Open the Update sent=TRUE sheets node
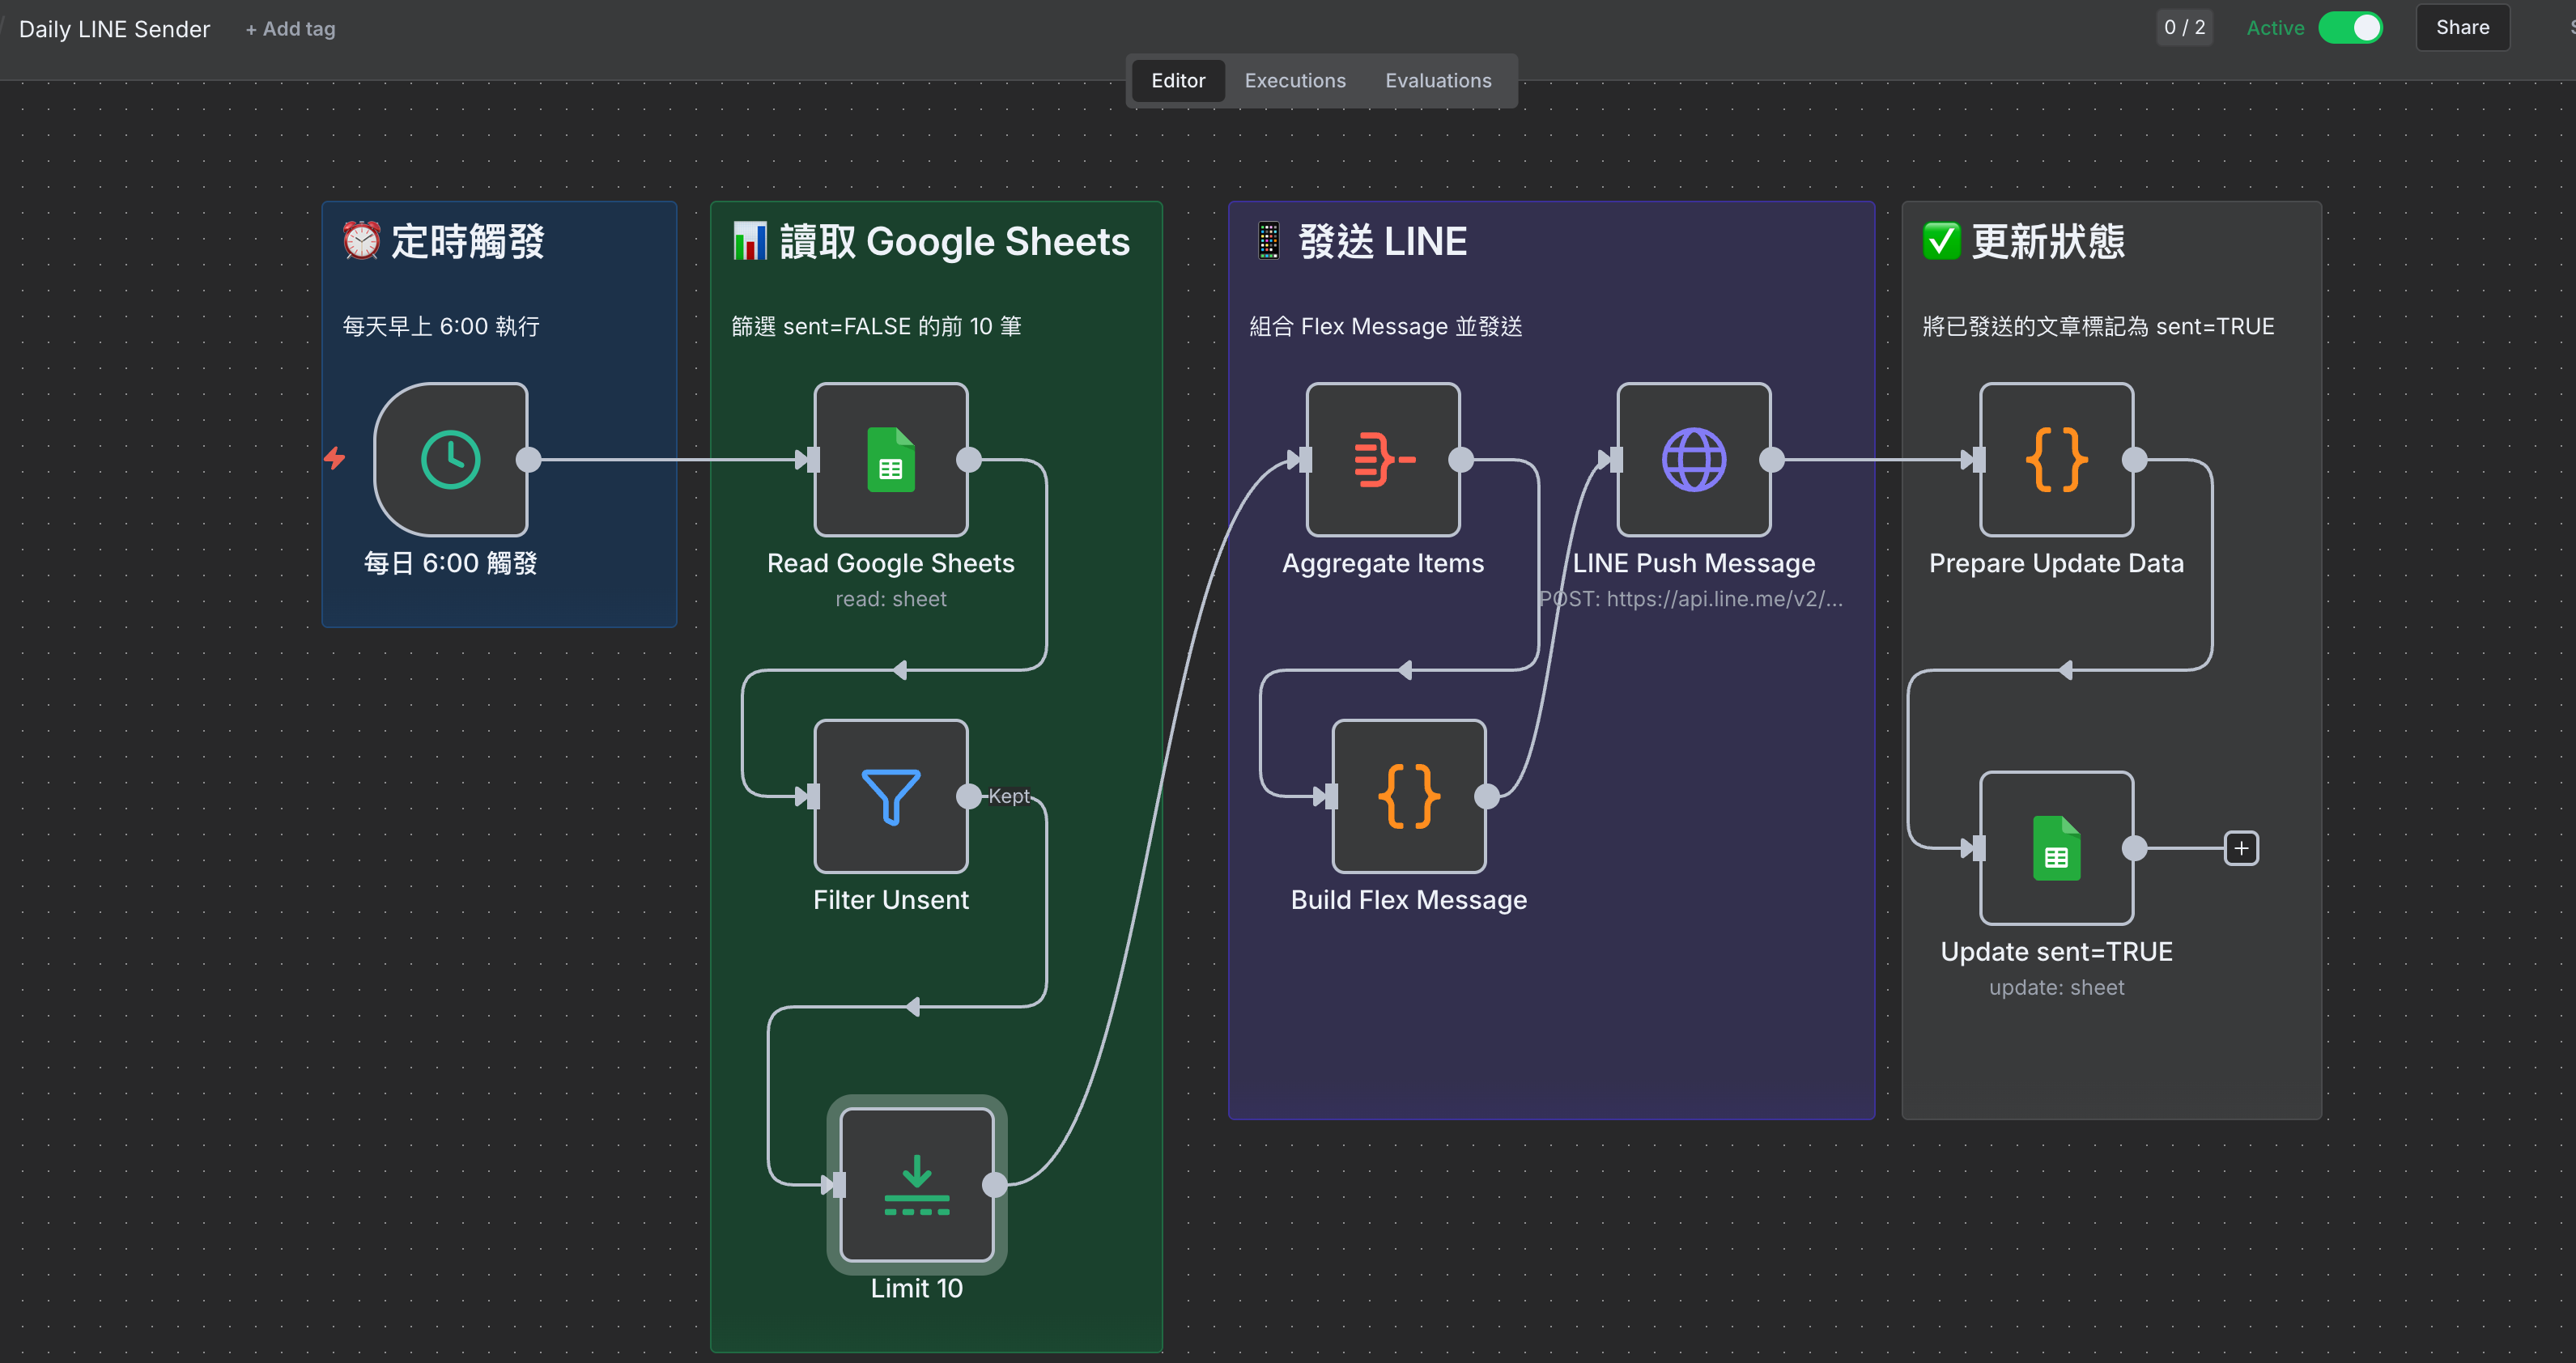2576x1363 pixels. 2056,848
